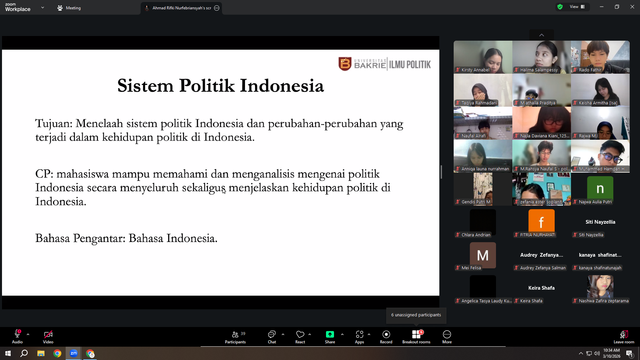640x360 pixels.
Task: Open the View layout menu
Action: (577, 7)
